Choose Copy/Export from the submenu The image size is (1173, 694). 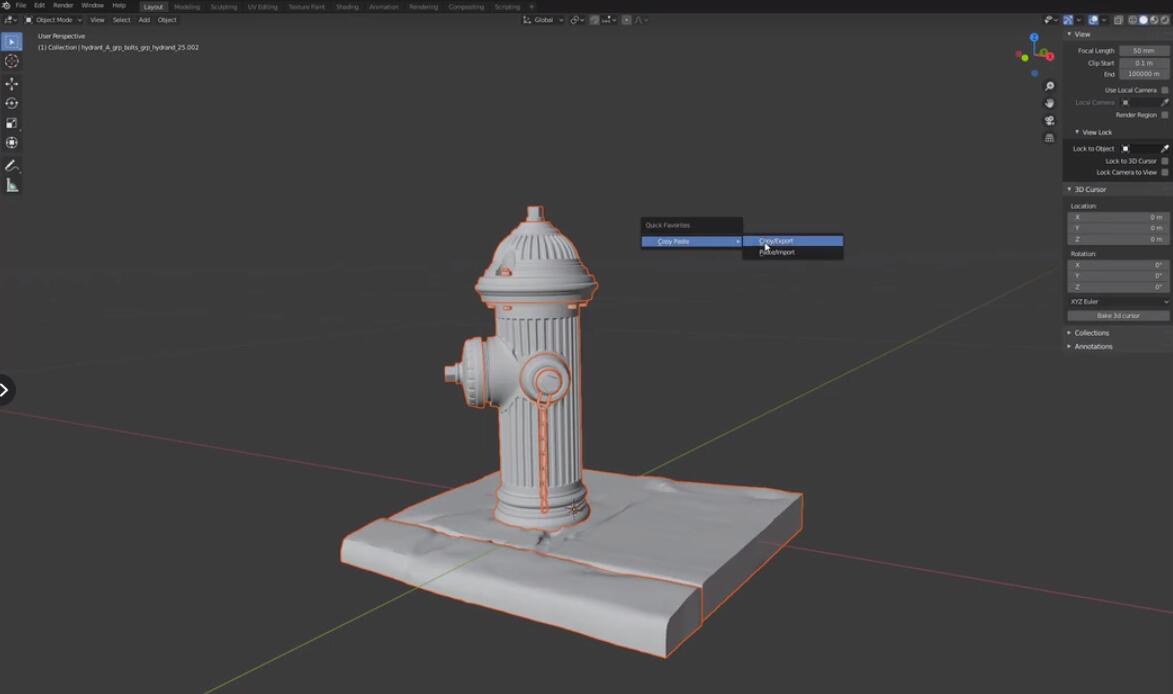(793, 241)
